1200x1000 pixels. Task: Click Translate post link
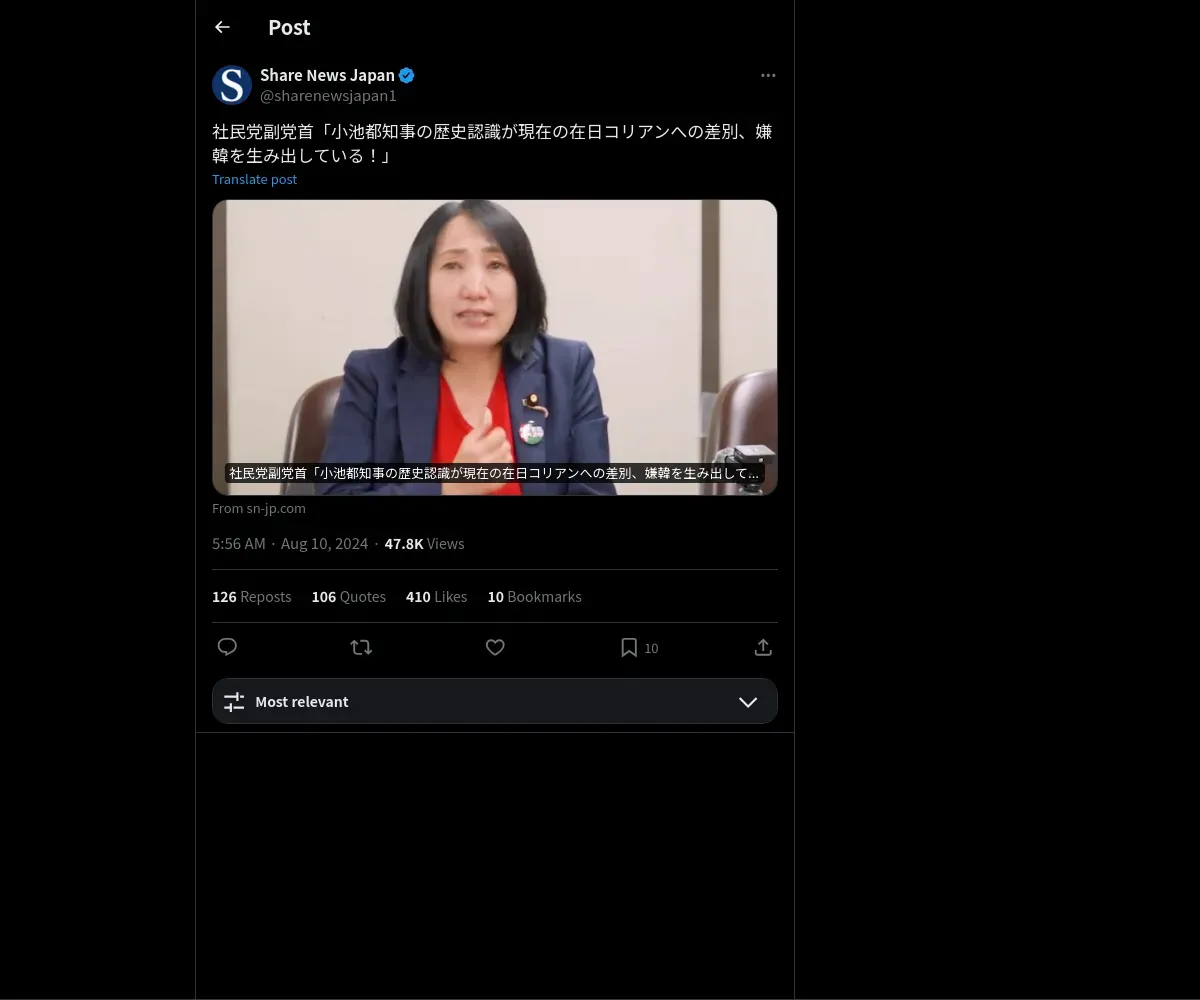pos(254,179)
